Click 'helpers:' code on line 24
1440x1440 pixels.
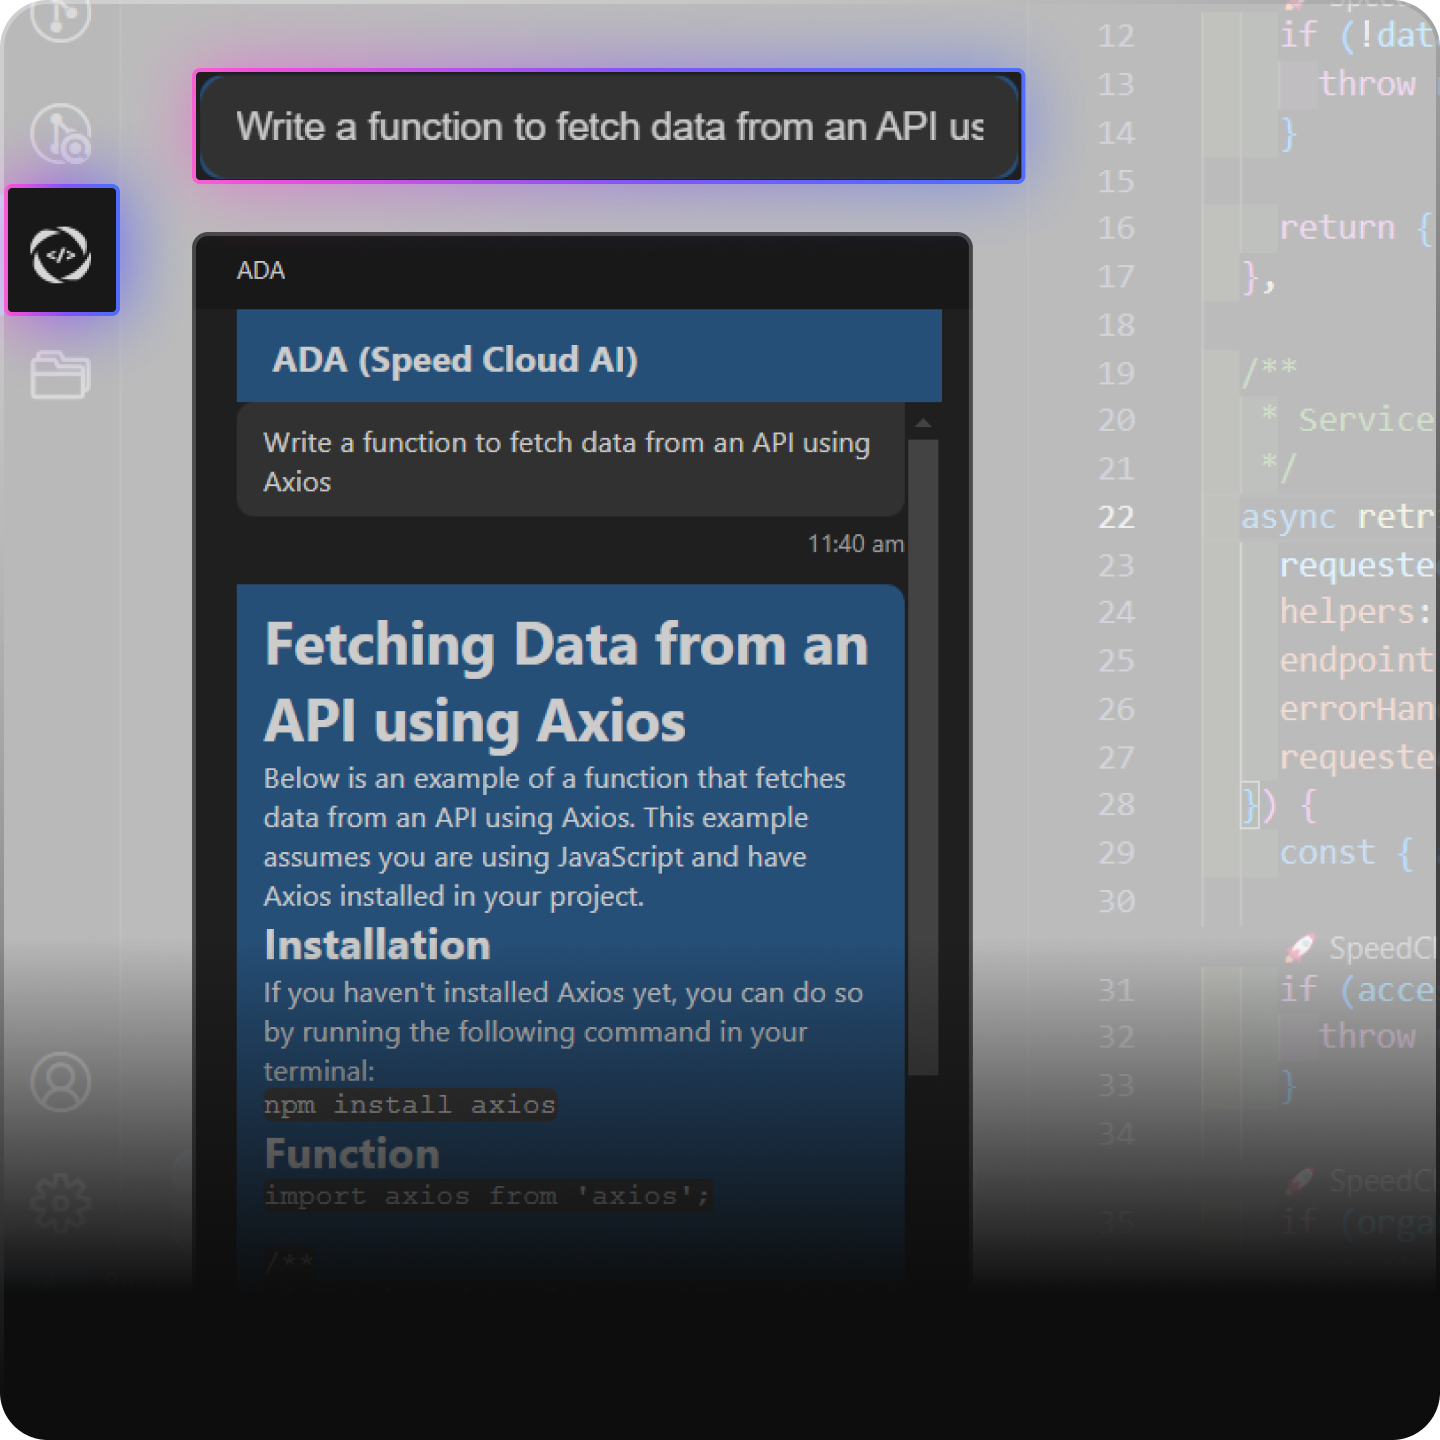(1356, 612)
